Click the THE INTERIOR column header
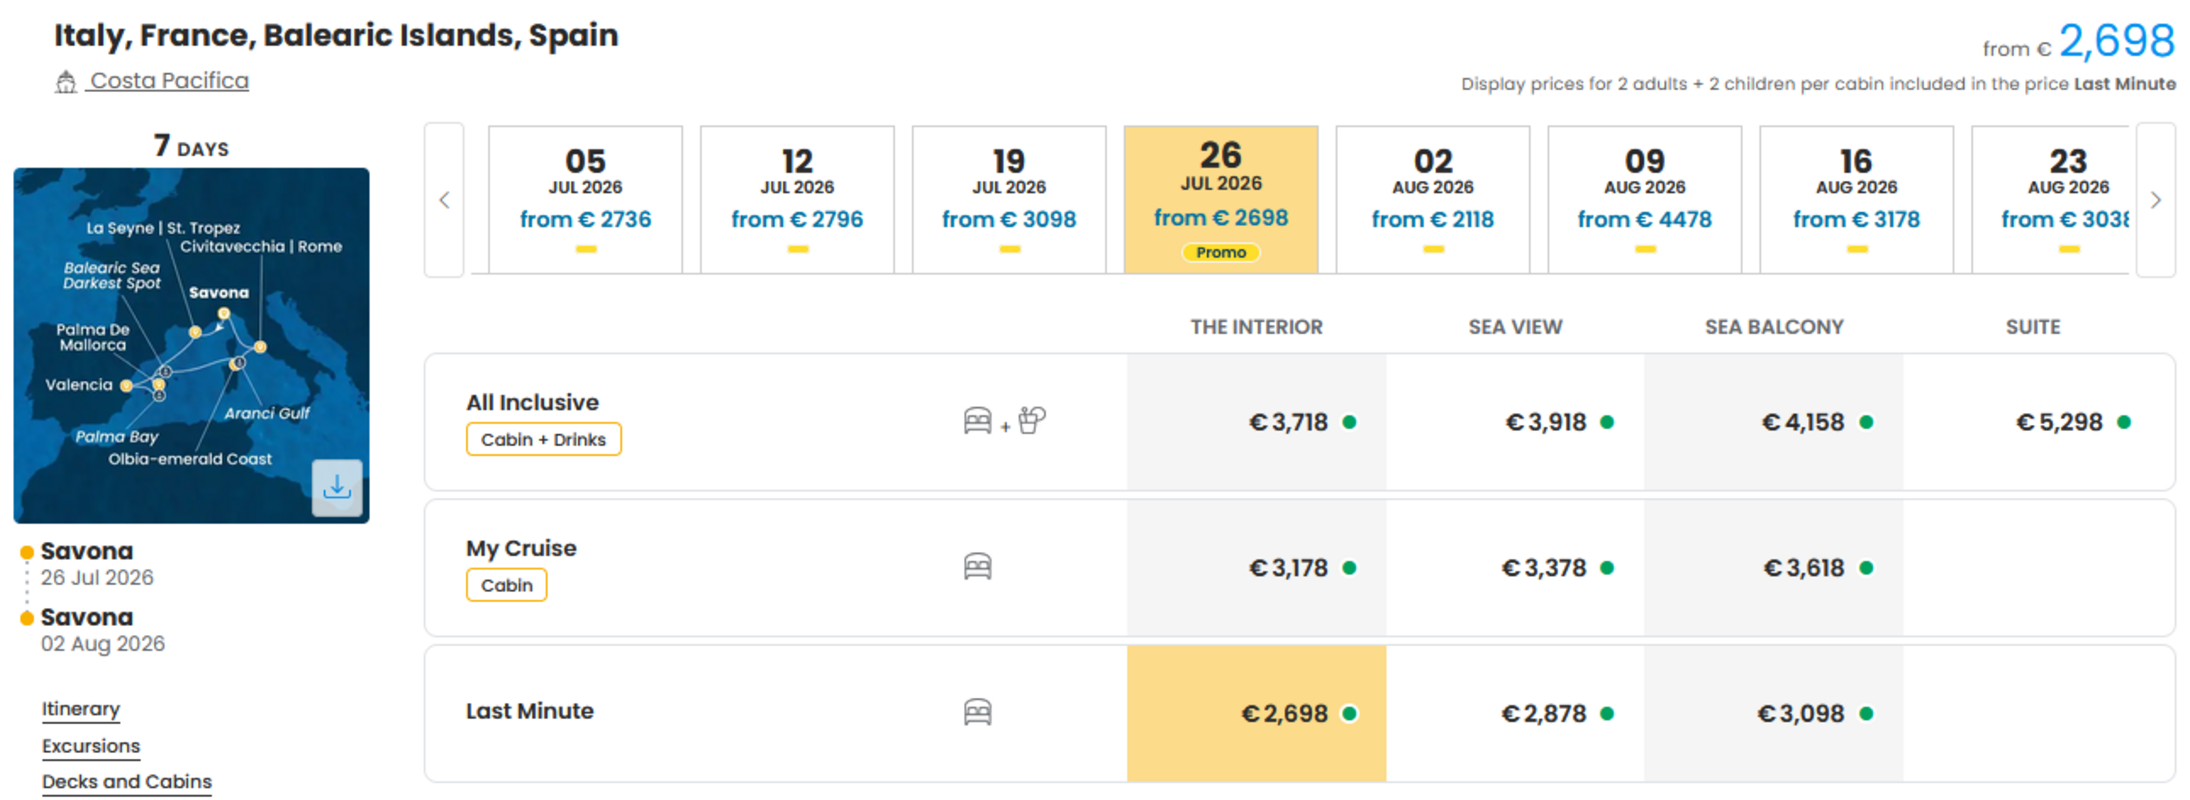Screen dimensions: 2190x800 coord(1256,327)
